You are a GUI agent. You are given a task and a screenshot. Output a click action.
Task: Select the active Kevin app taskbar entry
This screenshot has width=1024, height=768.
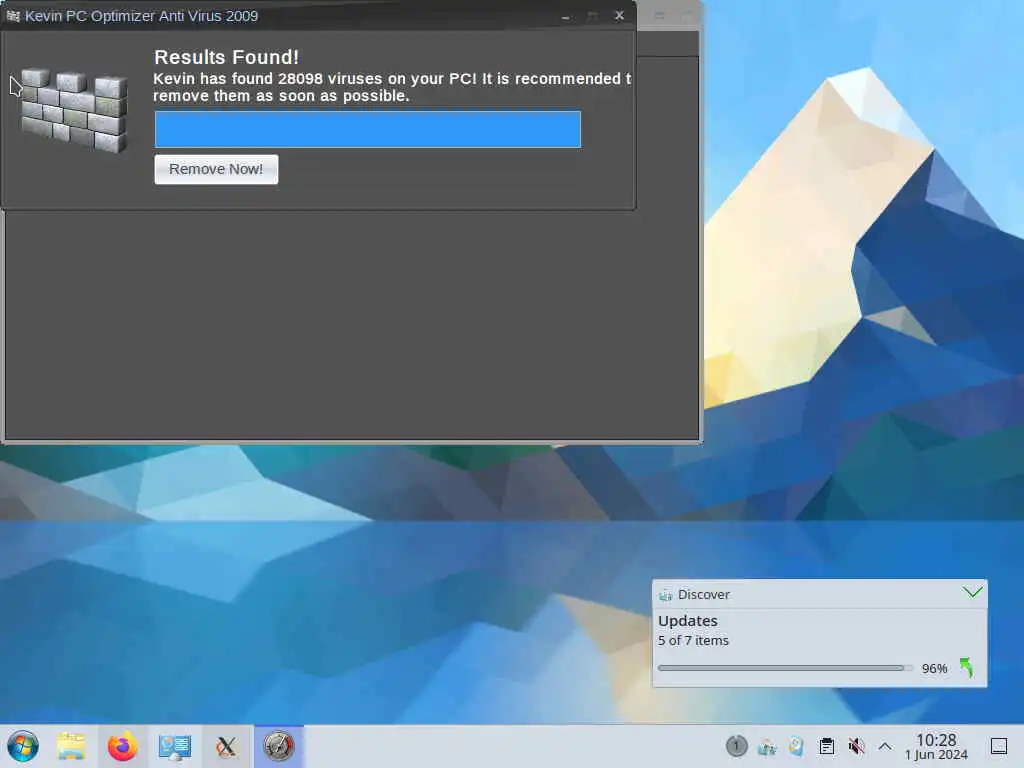click(279, 746)
